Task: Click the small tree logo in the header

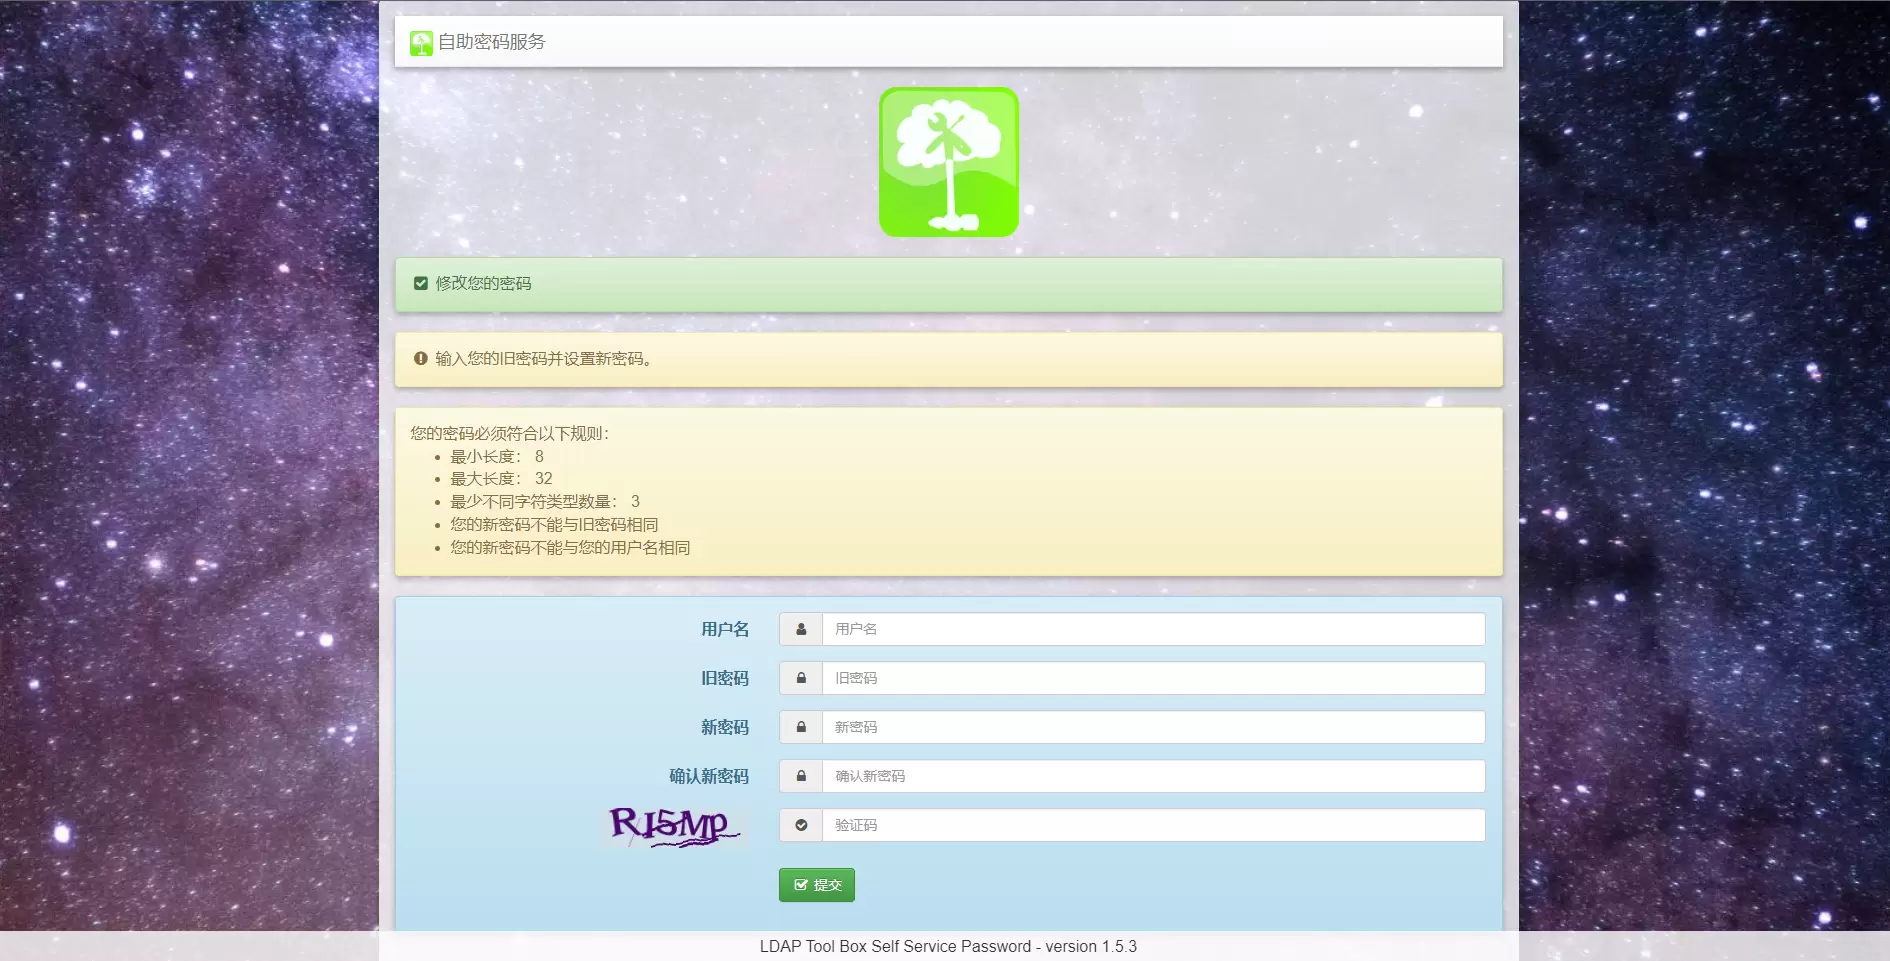Action: [x=421, y=43]
